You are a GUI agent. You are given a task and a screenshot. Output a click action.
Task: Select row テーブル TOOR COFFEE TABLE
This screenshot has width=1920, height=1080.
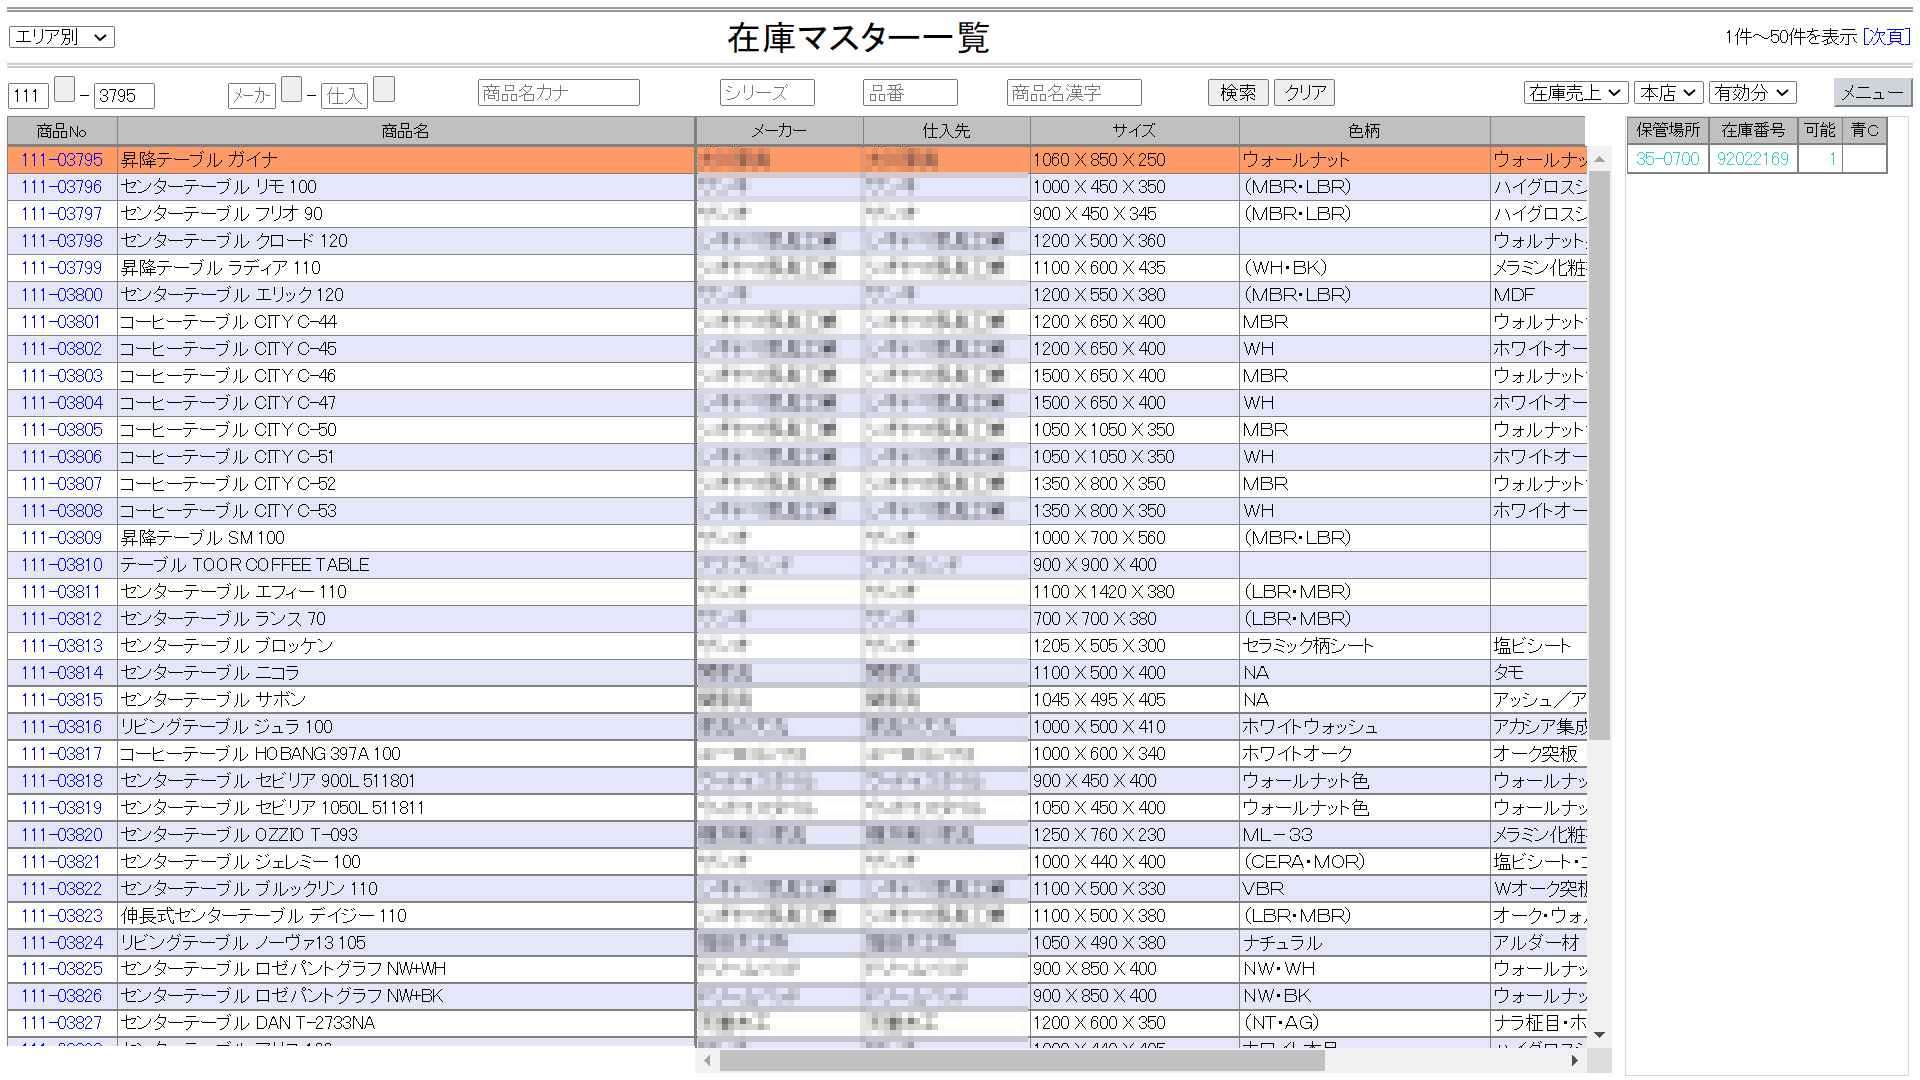tap(796, 565)
